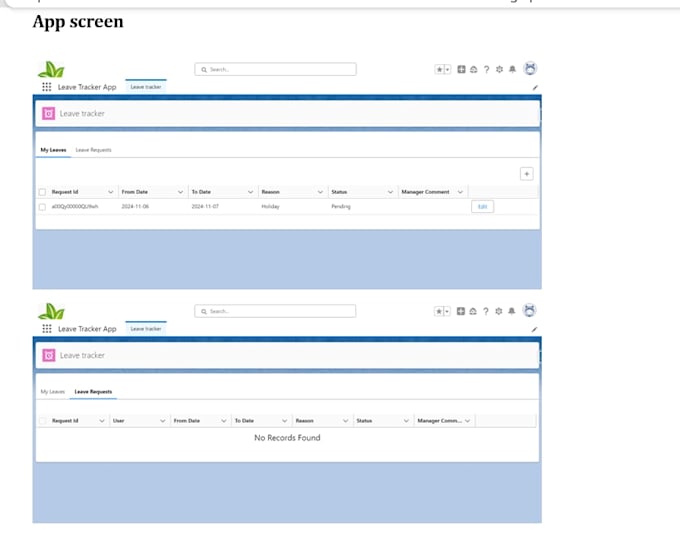Screen dimensions: 680x535
Task: Click pink Leave tracker icon, upper screen
Action: point(48,114)
